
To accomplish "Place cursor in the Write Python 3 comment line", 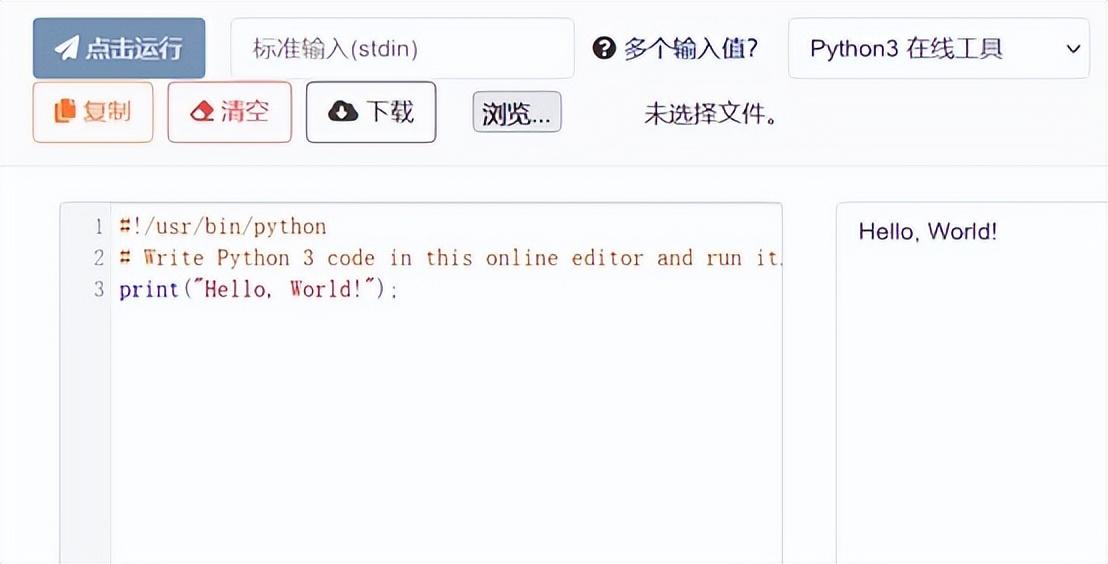I will (450, 258).
